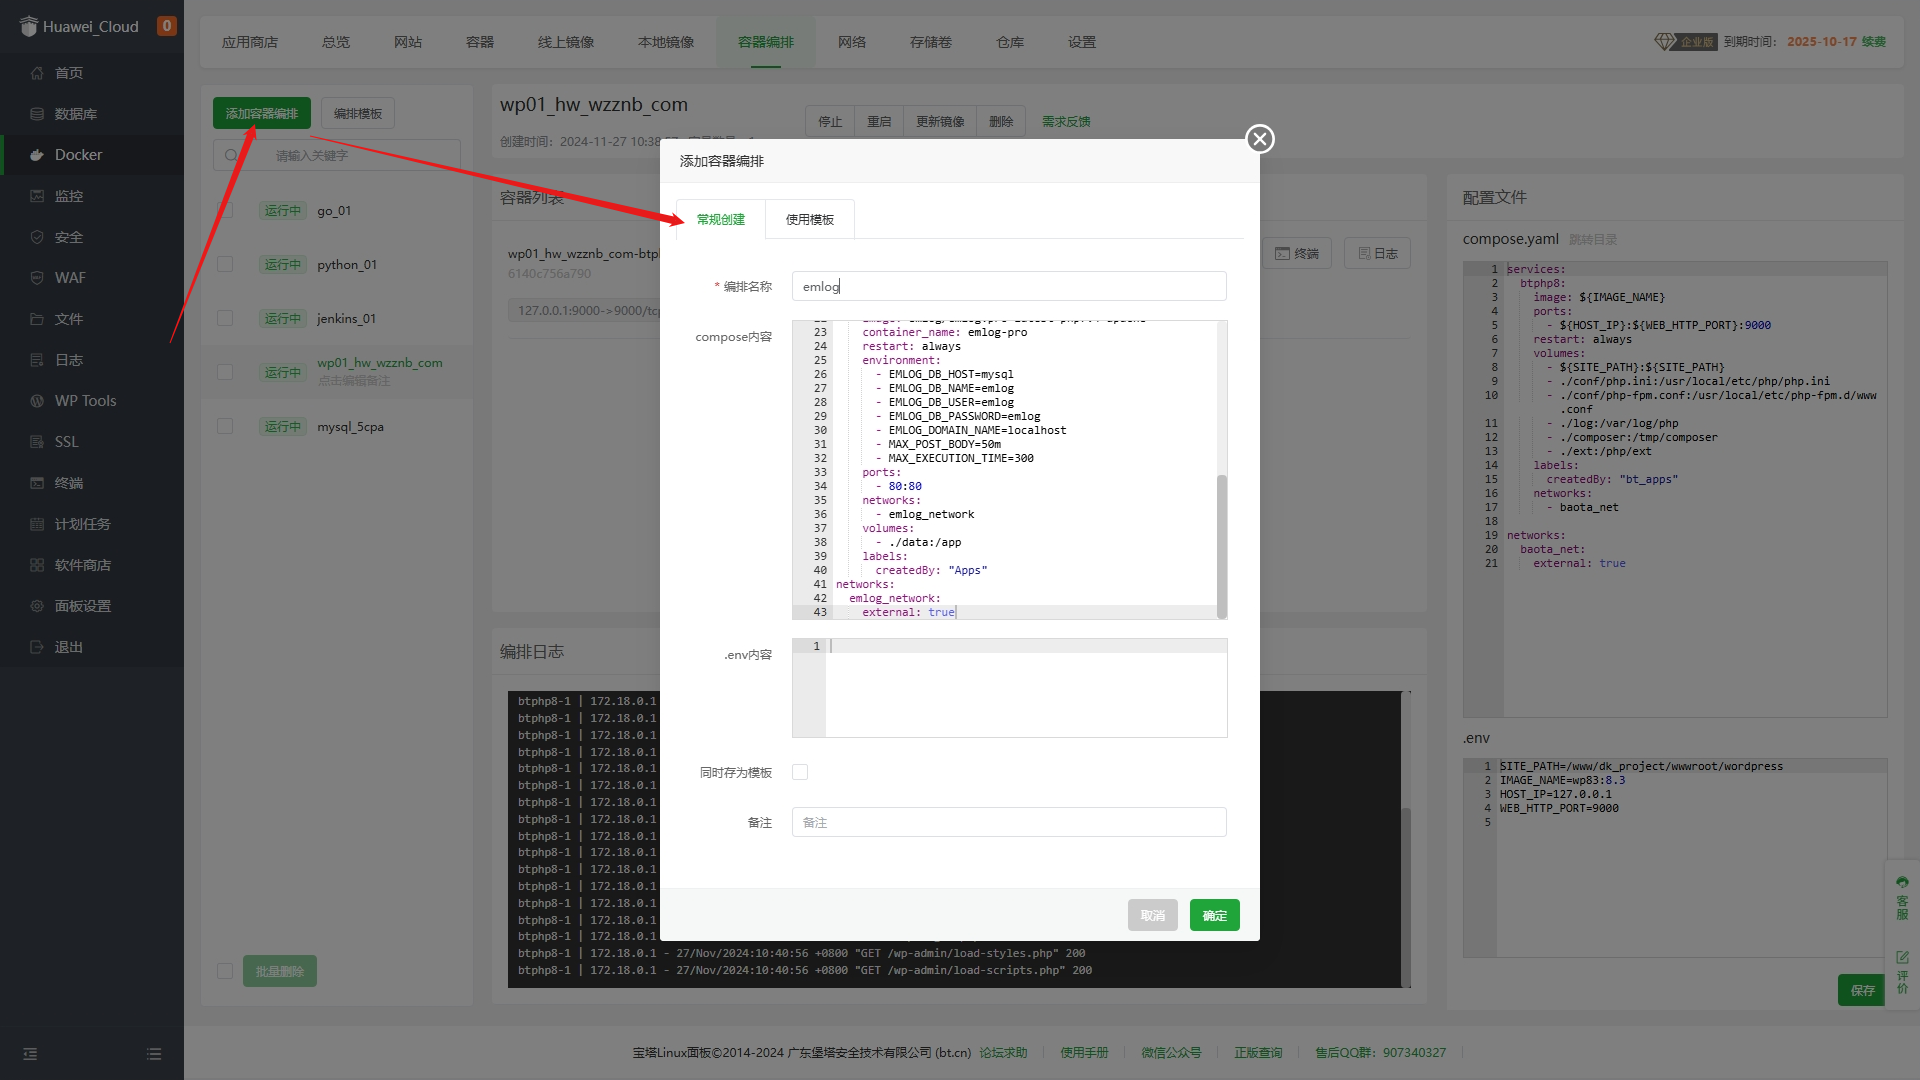The height and width of the screenshot is (1080, 1920).
Task: Open the 存储卷 top tab
Action: click(x=931, y=42)
